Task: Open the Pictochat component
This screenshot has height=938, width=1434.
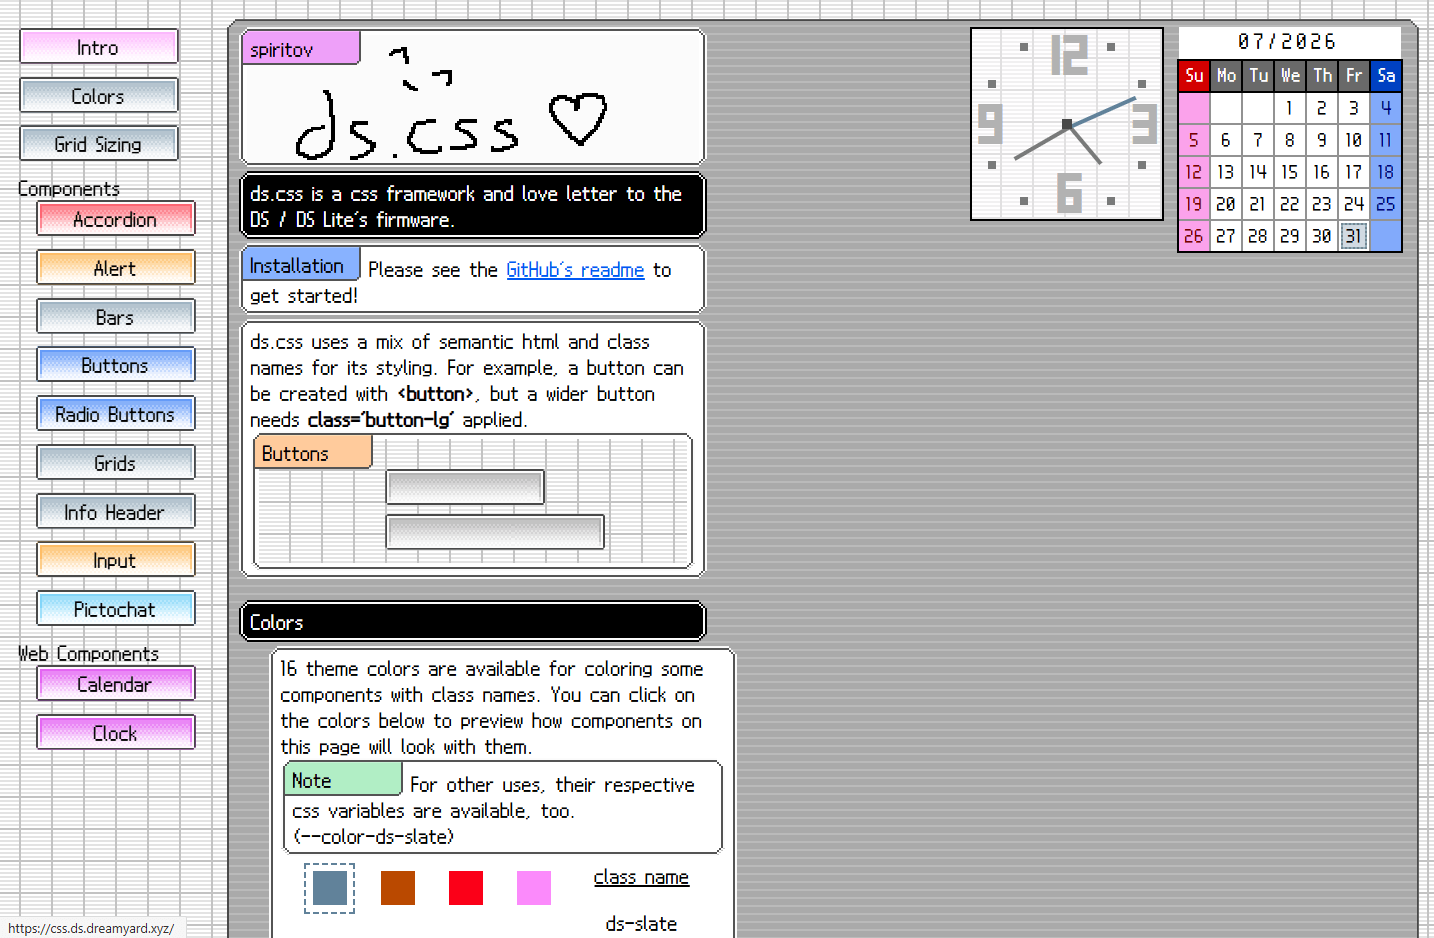Action: 115,609
